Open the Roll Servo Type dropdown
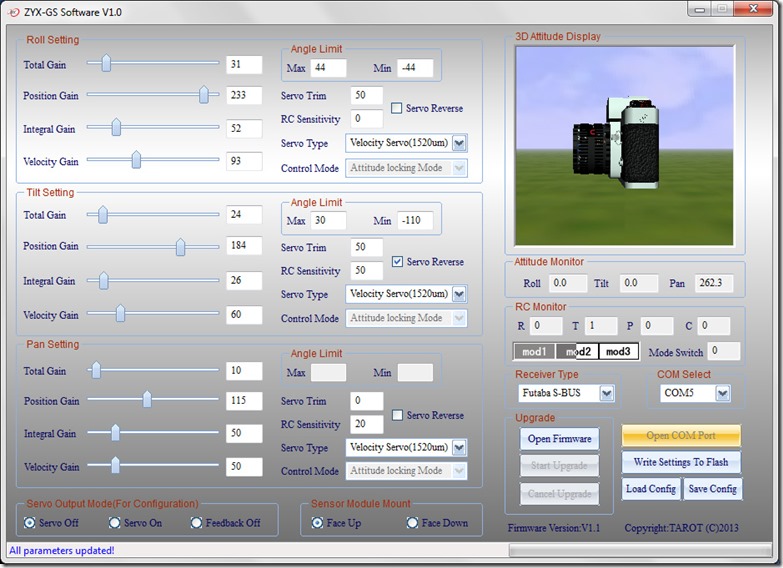Image resolution: width=783 pixels, height=568 pixels. coord(458,143)
